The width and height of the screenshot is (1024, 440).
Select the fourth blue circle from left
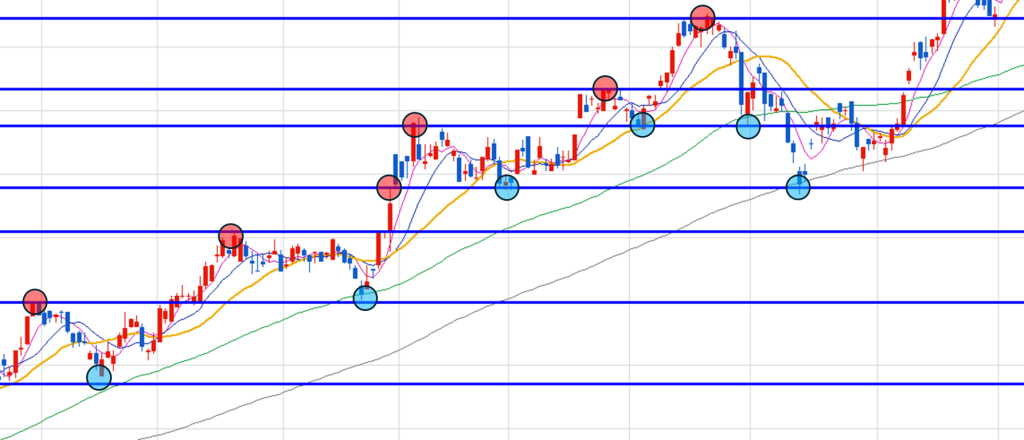pyautogui.click(x=642, y=125)
